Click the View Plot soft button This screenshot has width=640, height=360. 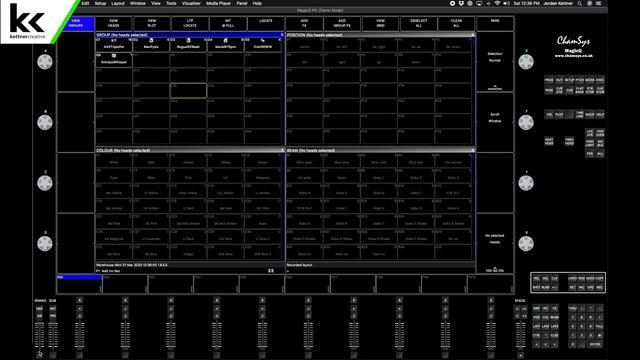[151, 23]
